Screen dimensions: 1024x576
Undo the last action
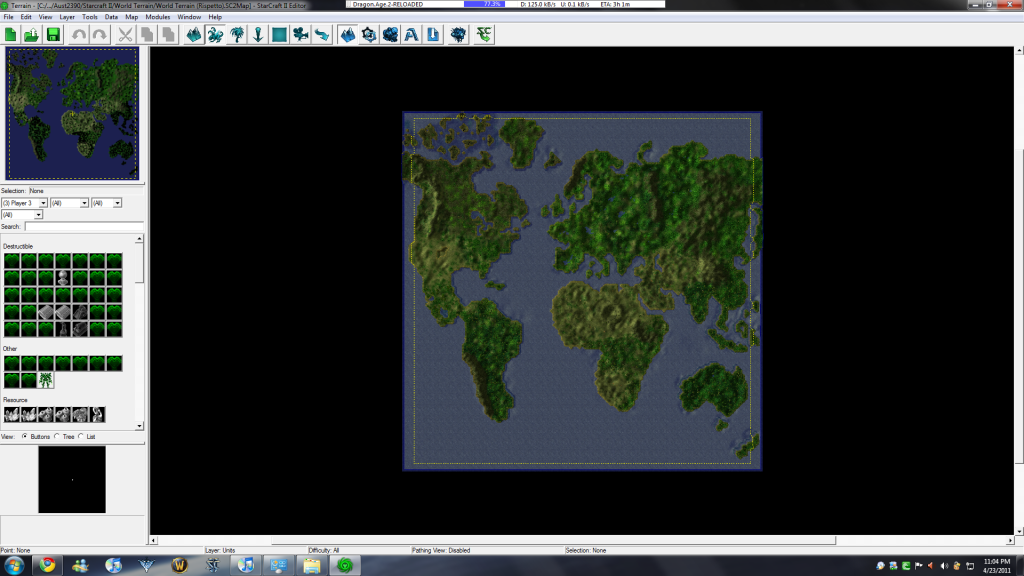click(x=79, y=35)
